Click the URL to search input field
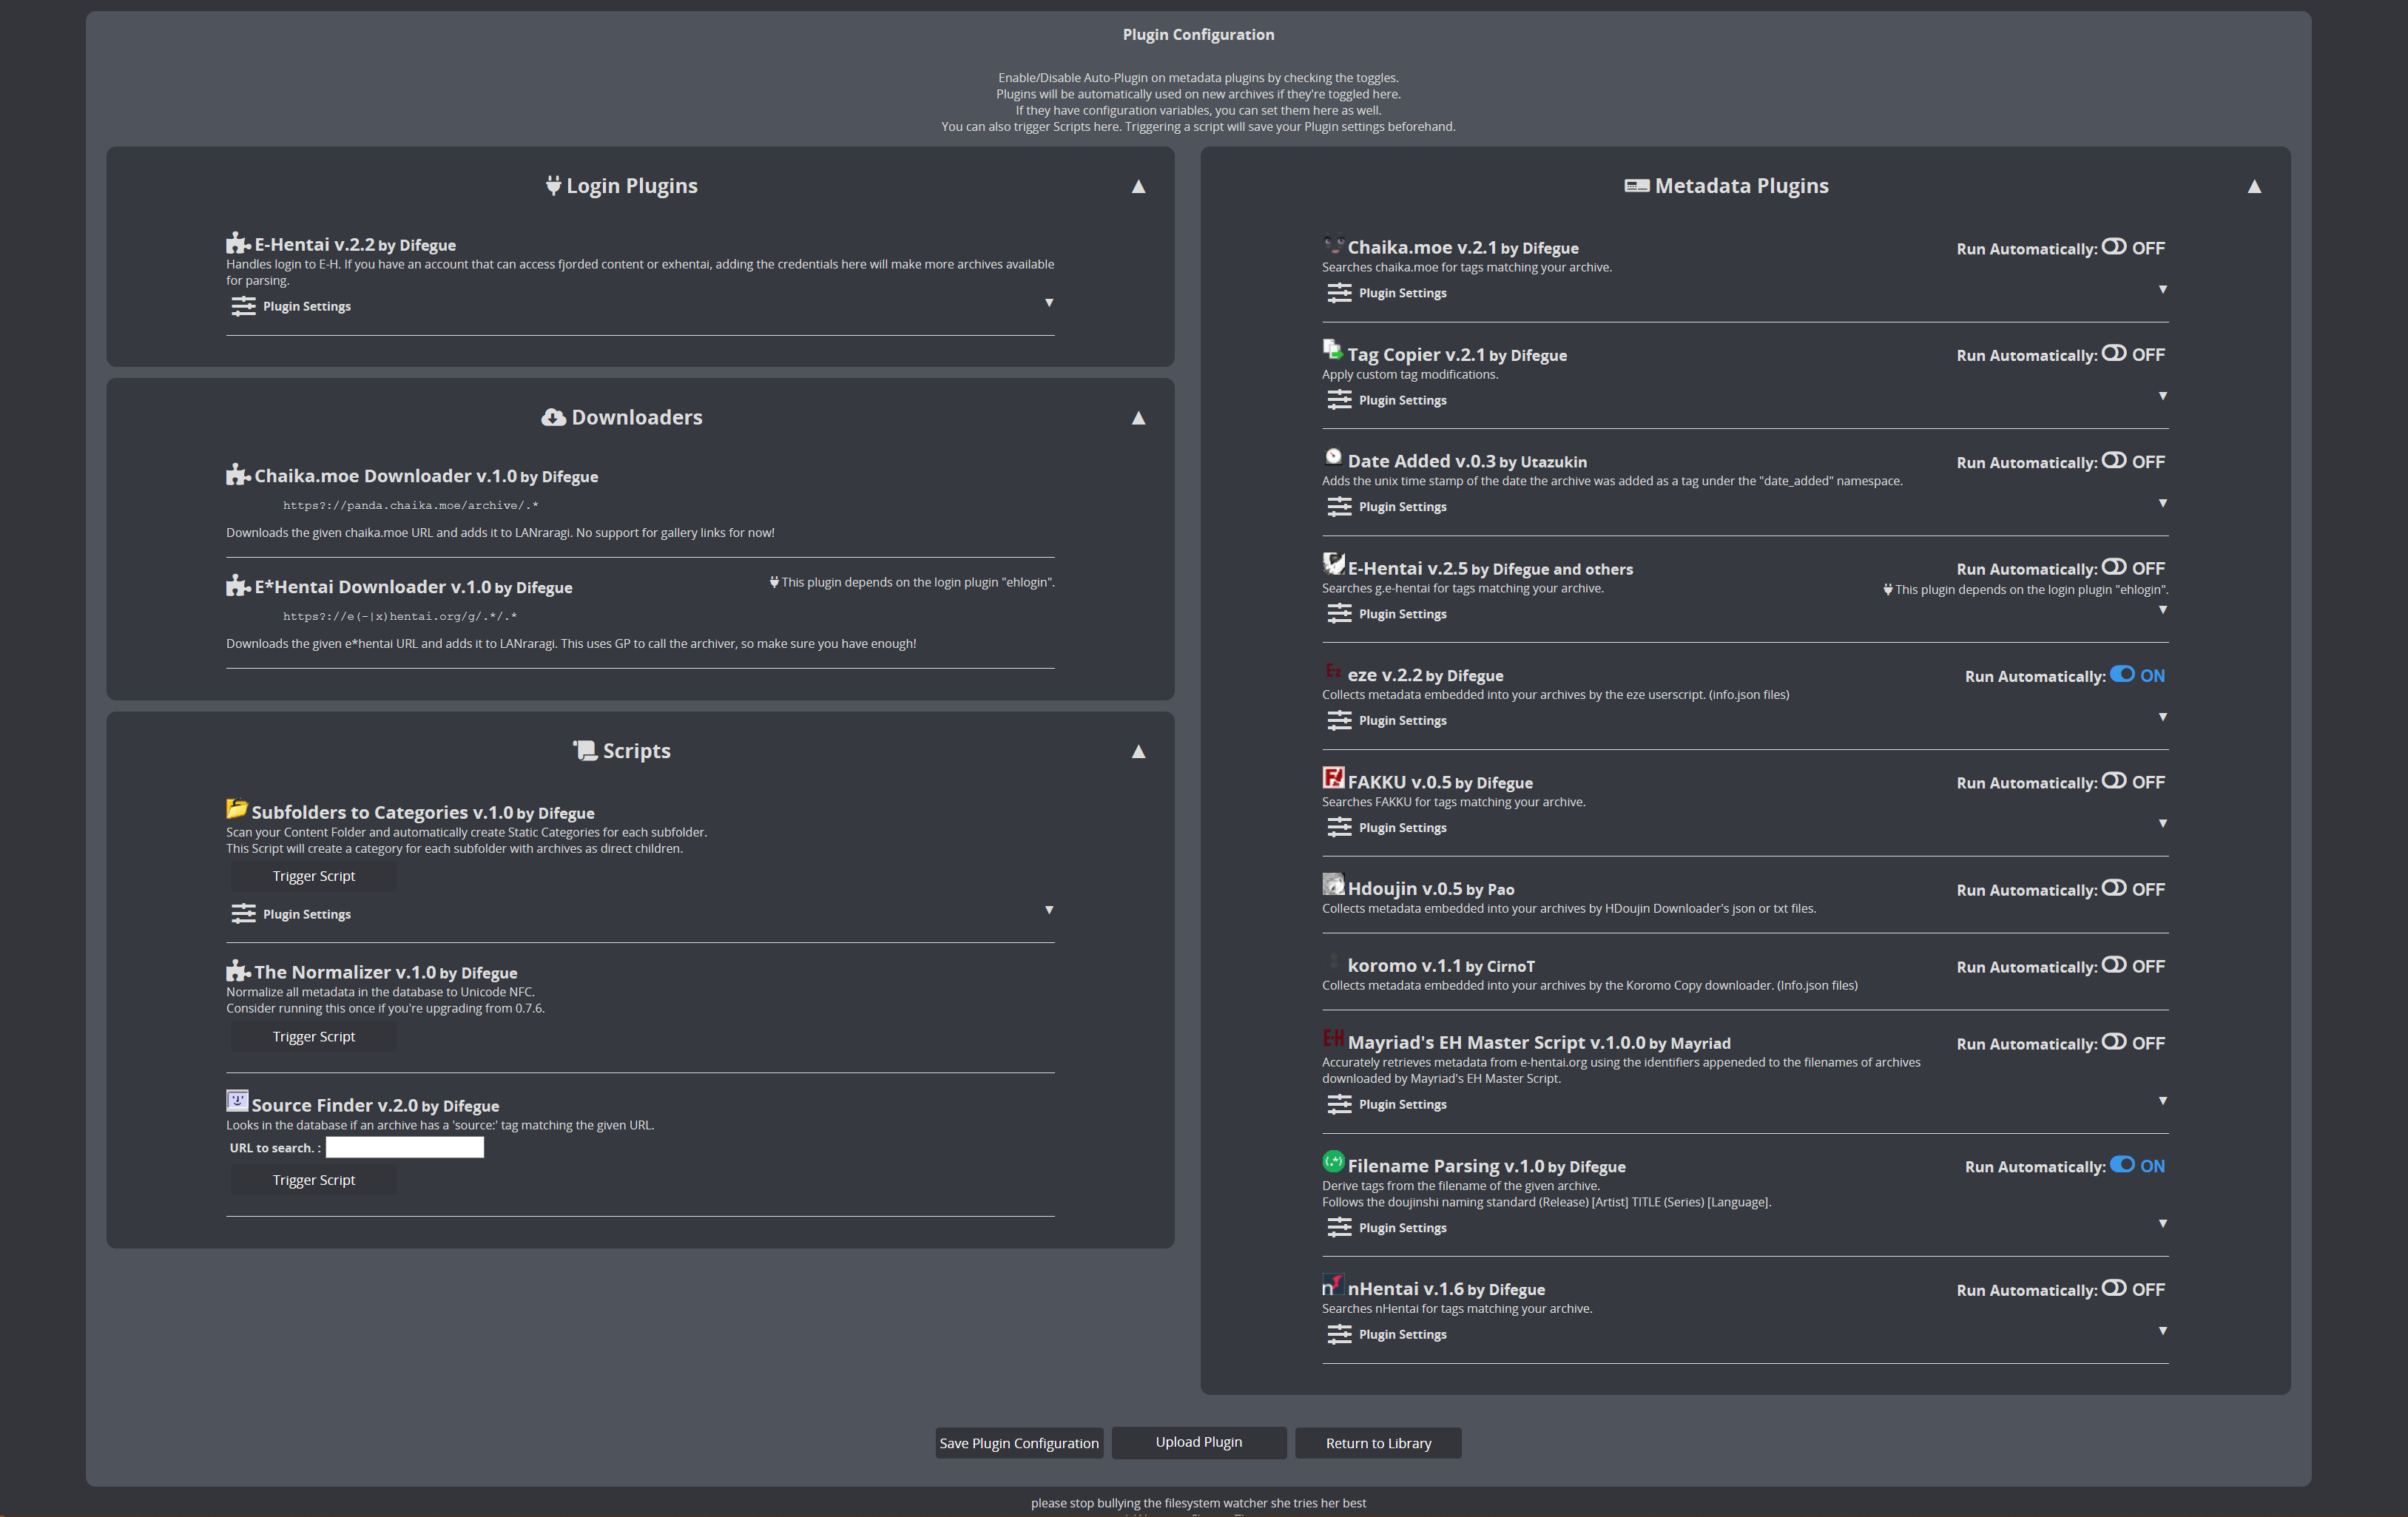The width and height of the screenshot is (2408, 1517). tap(404, 1148)
